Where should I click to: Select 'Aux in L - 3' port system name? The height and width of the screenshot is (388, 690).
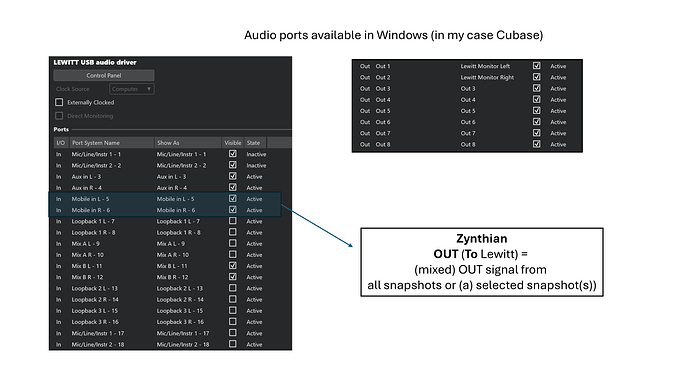click(86, 176)
